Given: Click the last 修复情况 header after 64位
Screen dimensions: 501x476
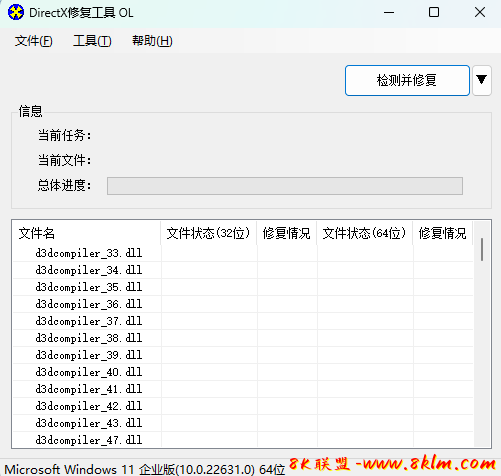Looking at the screenshot, I should (443, 233).
